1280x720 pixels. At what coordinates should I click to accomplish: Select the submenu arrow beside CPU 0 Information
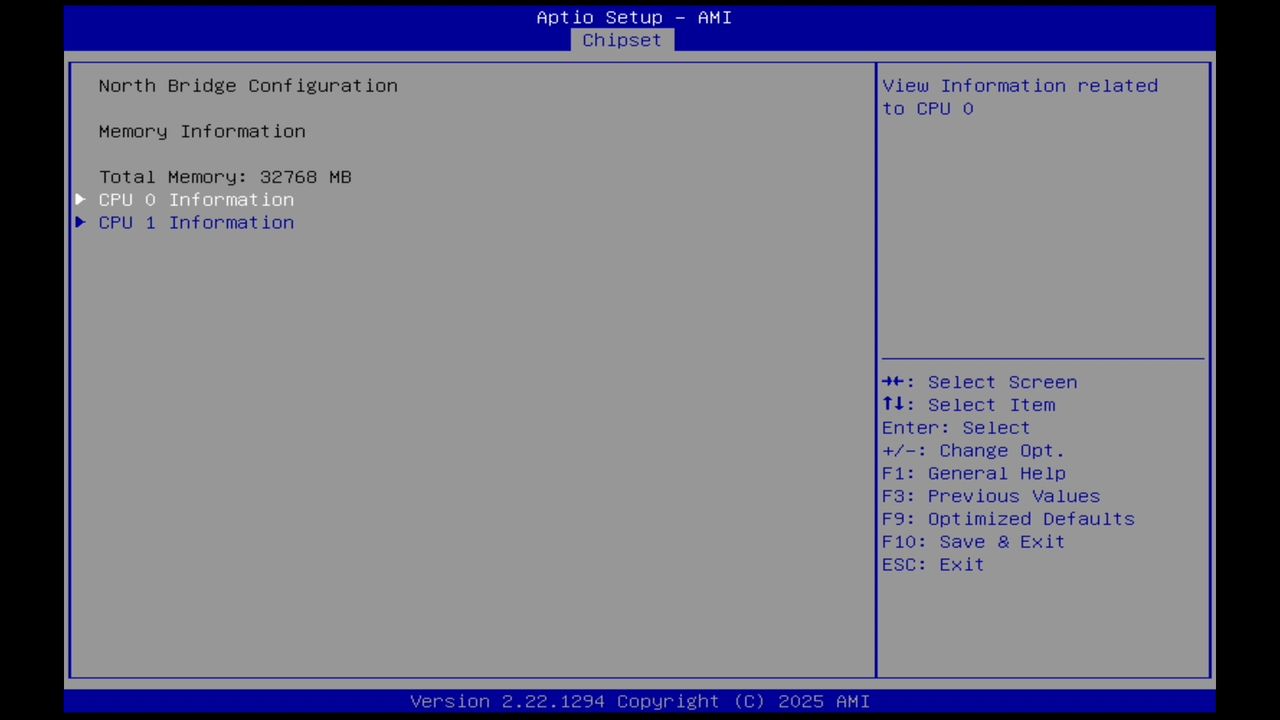click(x=80, y=199)
